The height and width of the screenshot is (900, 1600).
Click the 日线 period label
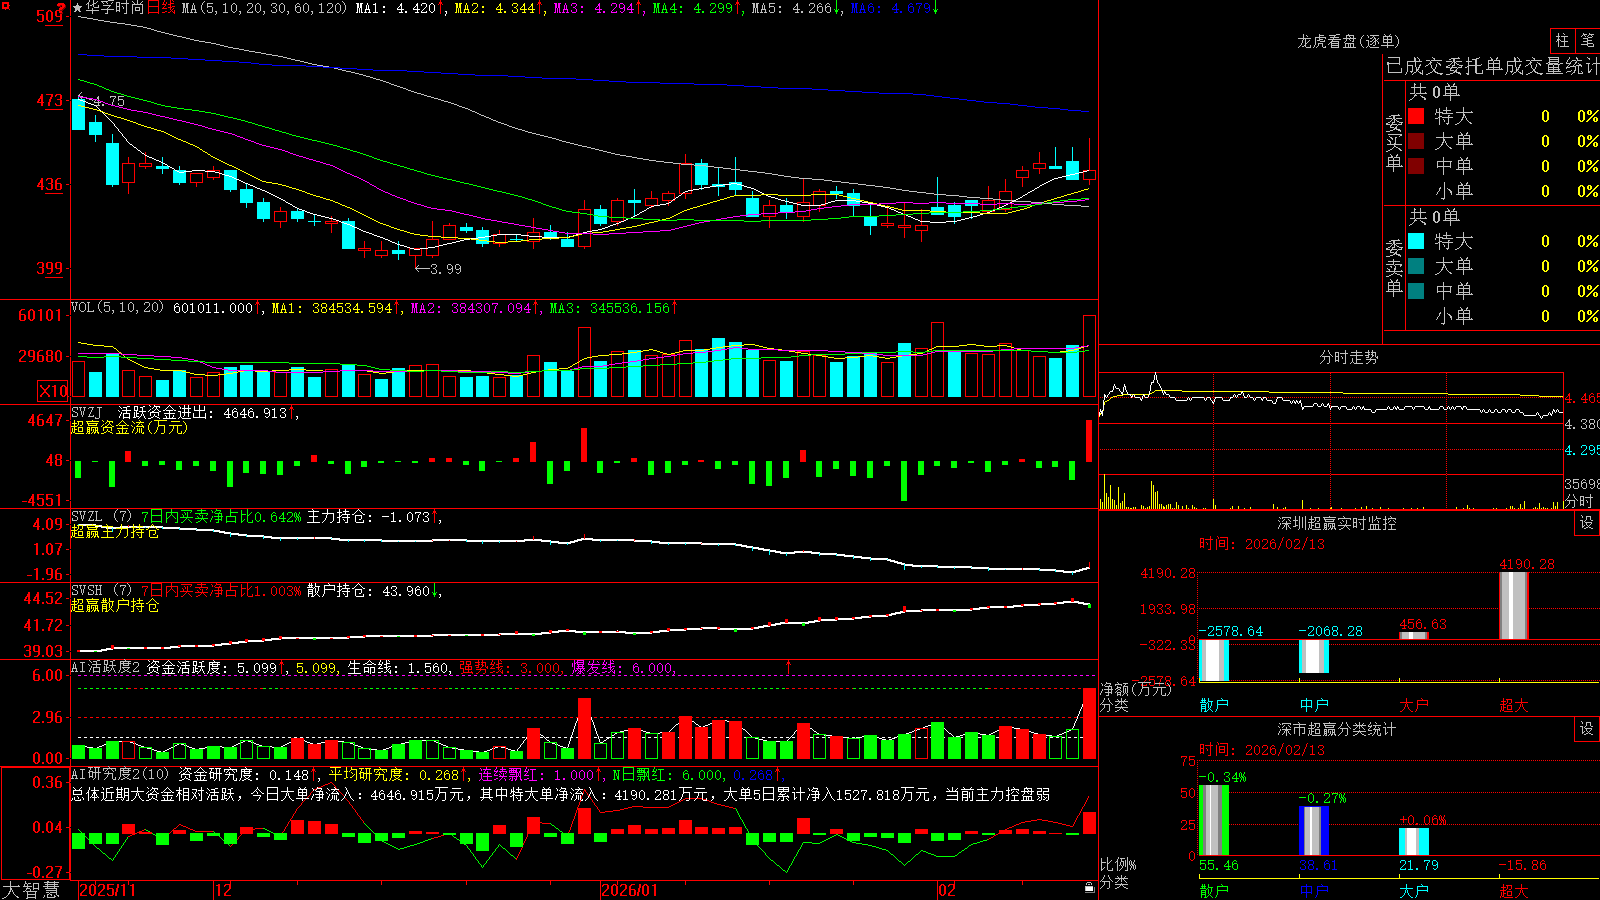pos(161,8)
